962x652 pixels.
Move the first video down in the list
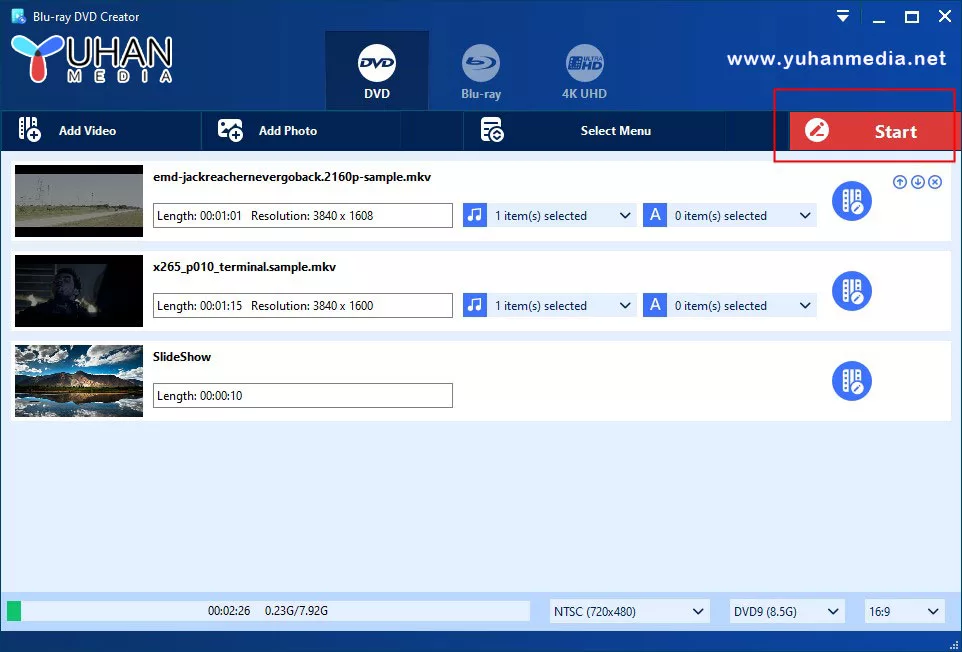(x=917, y=182)
